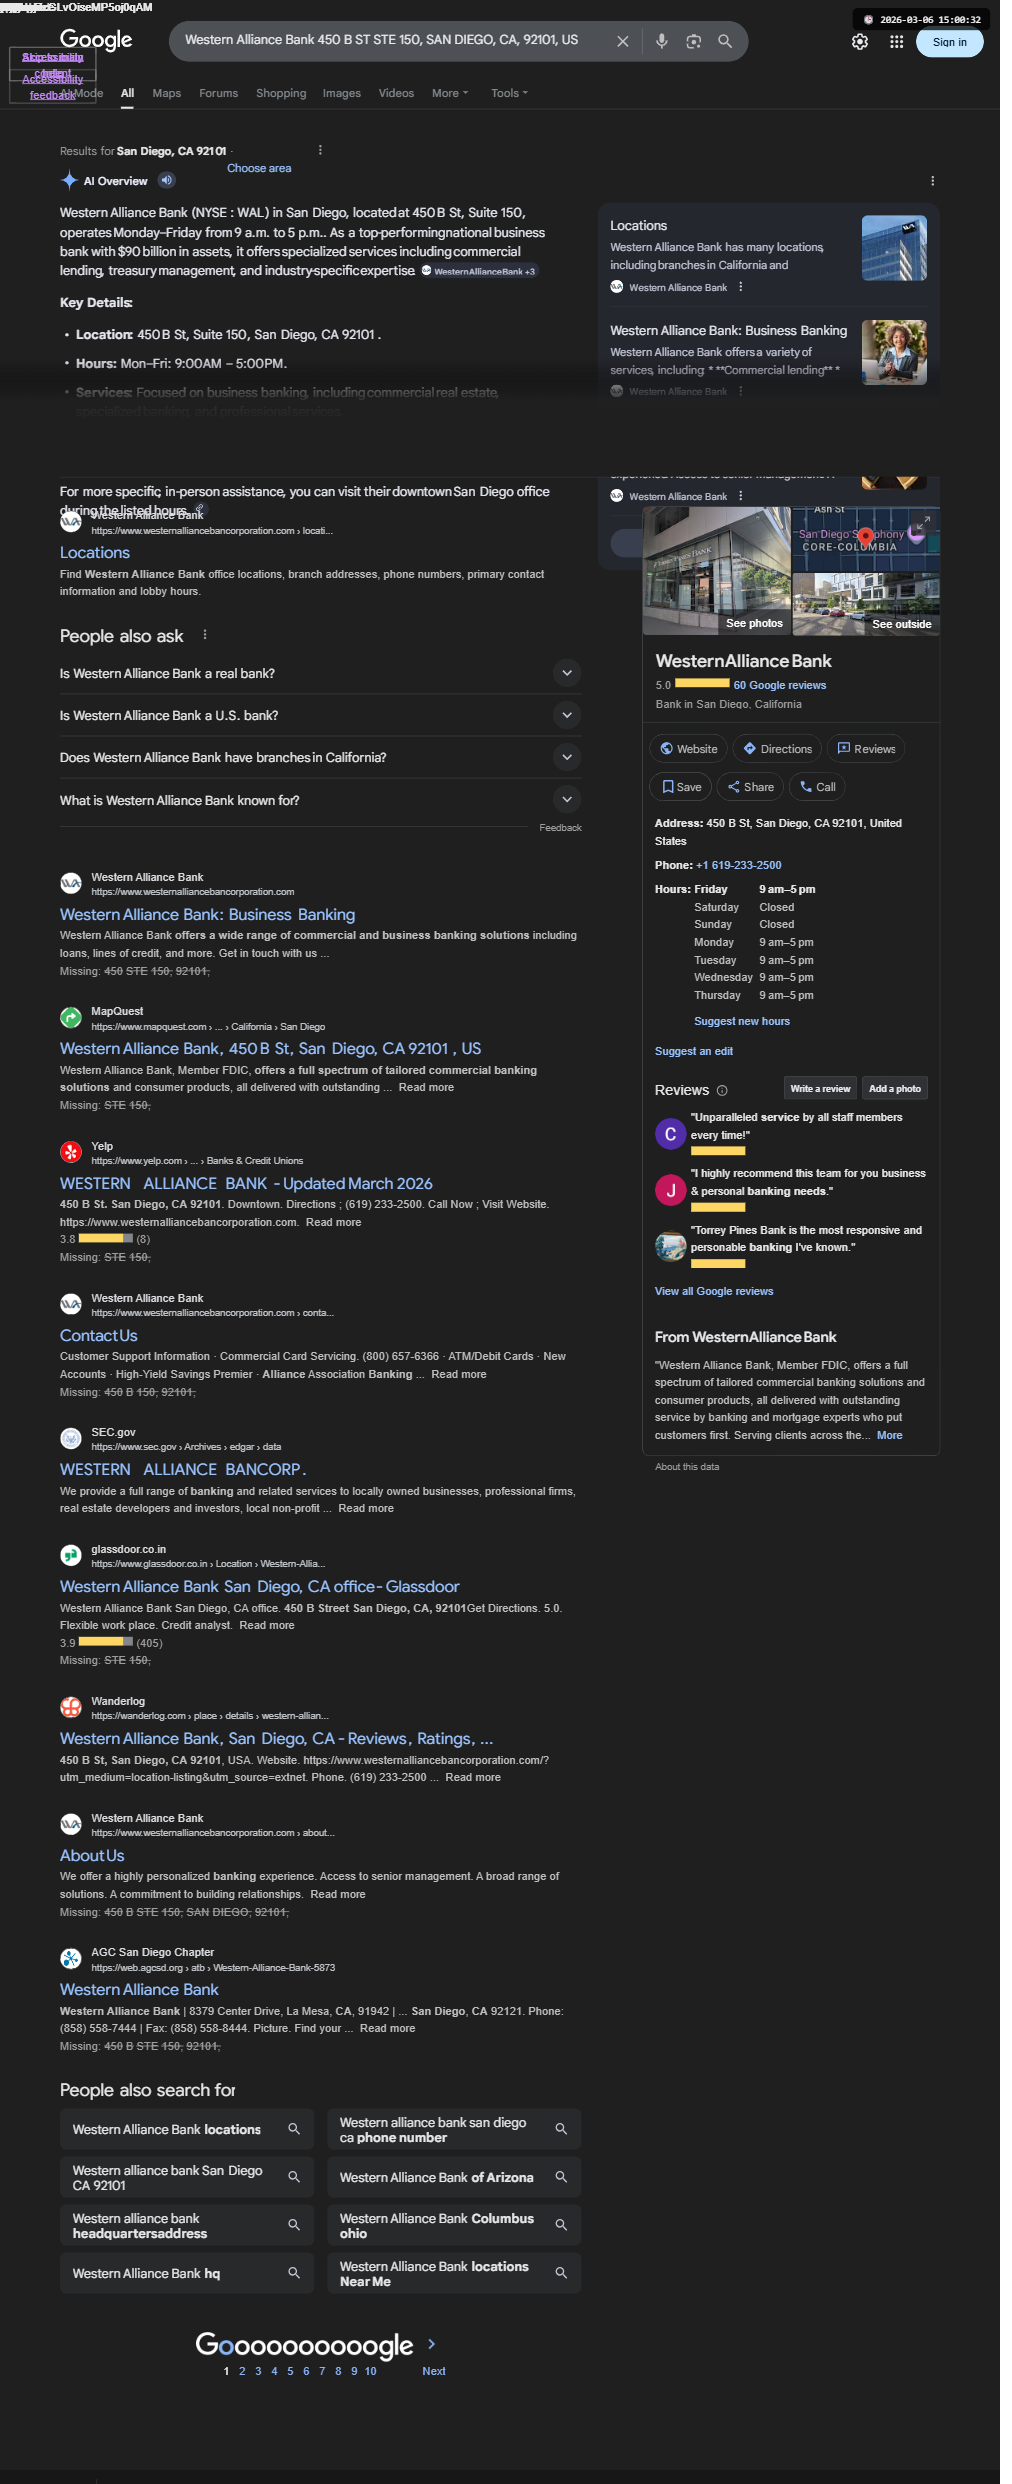Open three-dot menu next to People also ask
Image resolution: width=1012 pixels, height=2484 pixels.
tap(205, 635)
